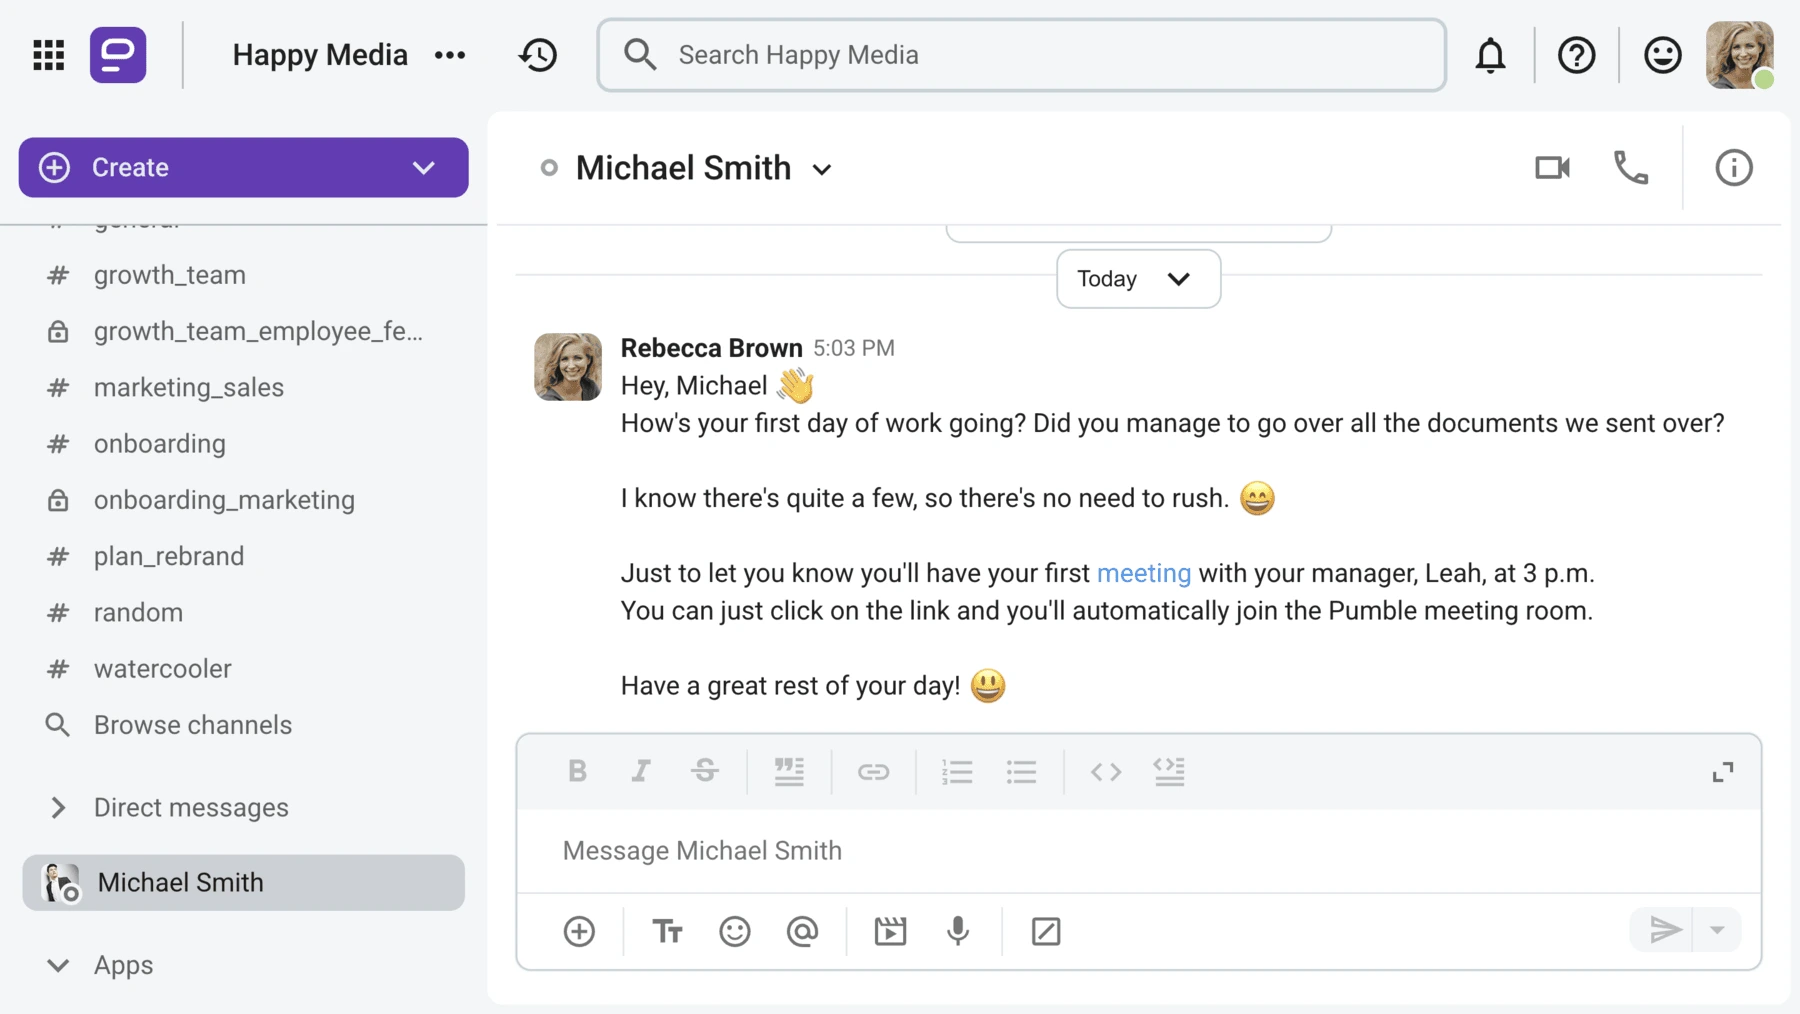
Task: Open the onboarding channel
Action: (x=159, y=443)
